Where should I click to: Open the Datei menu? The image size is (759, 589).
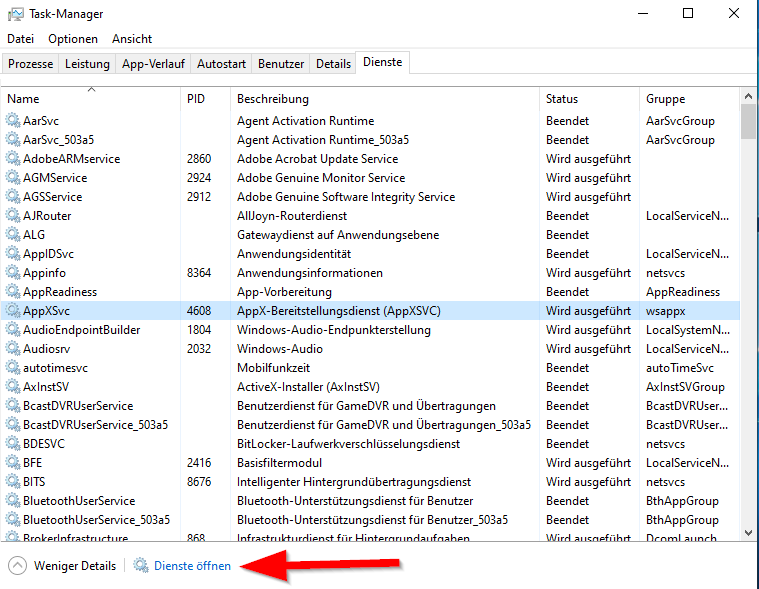20,39
